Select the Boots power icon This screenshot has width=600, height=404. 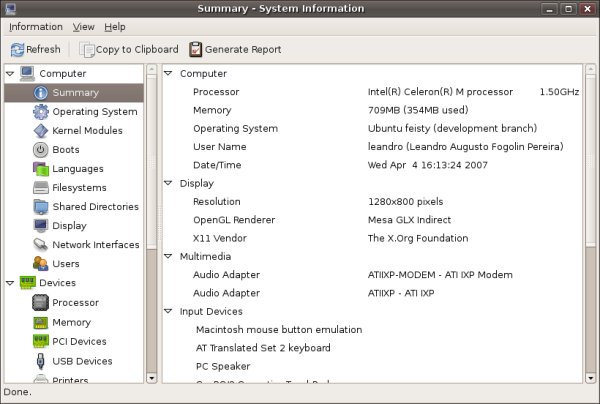point(41,150)
